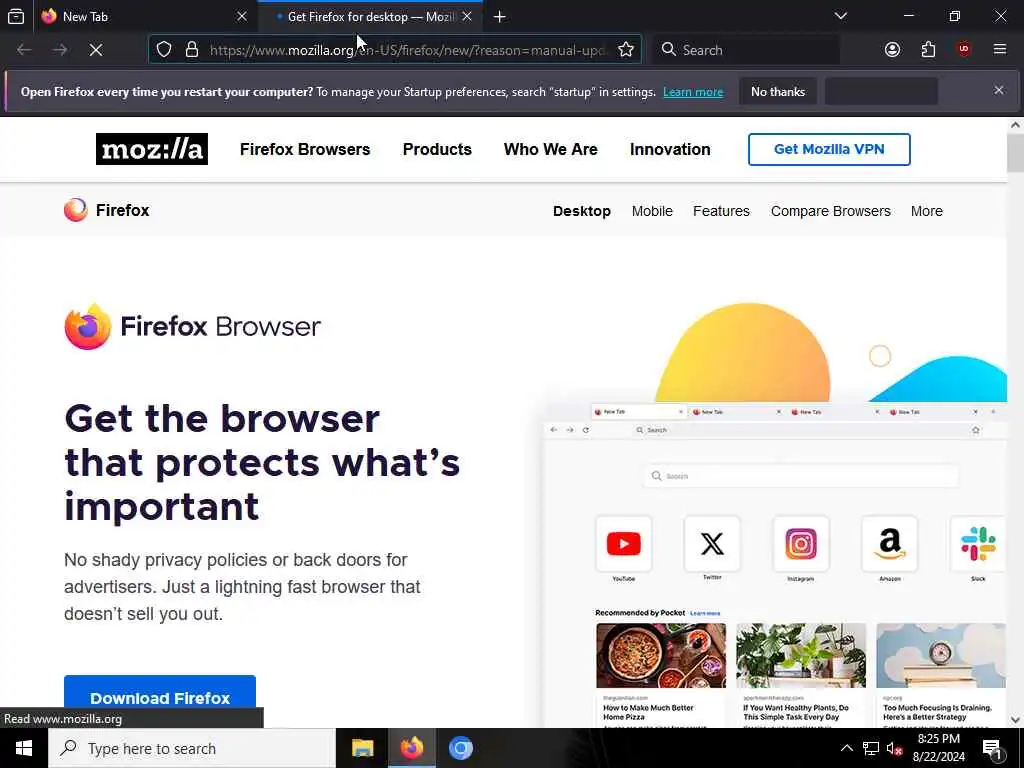Open the Windows Start menu
The width and height of the screenshot is (1024, 768).
click(x=24, y=748)
